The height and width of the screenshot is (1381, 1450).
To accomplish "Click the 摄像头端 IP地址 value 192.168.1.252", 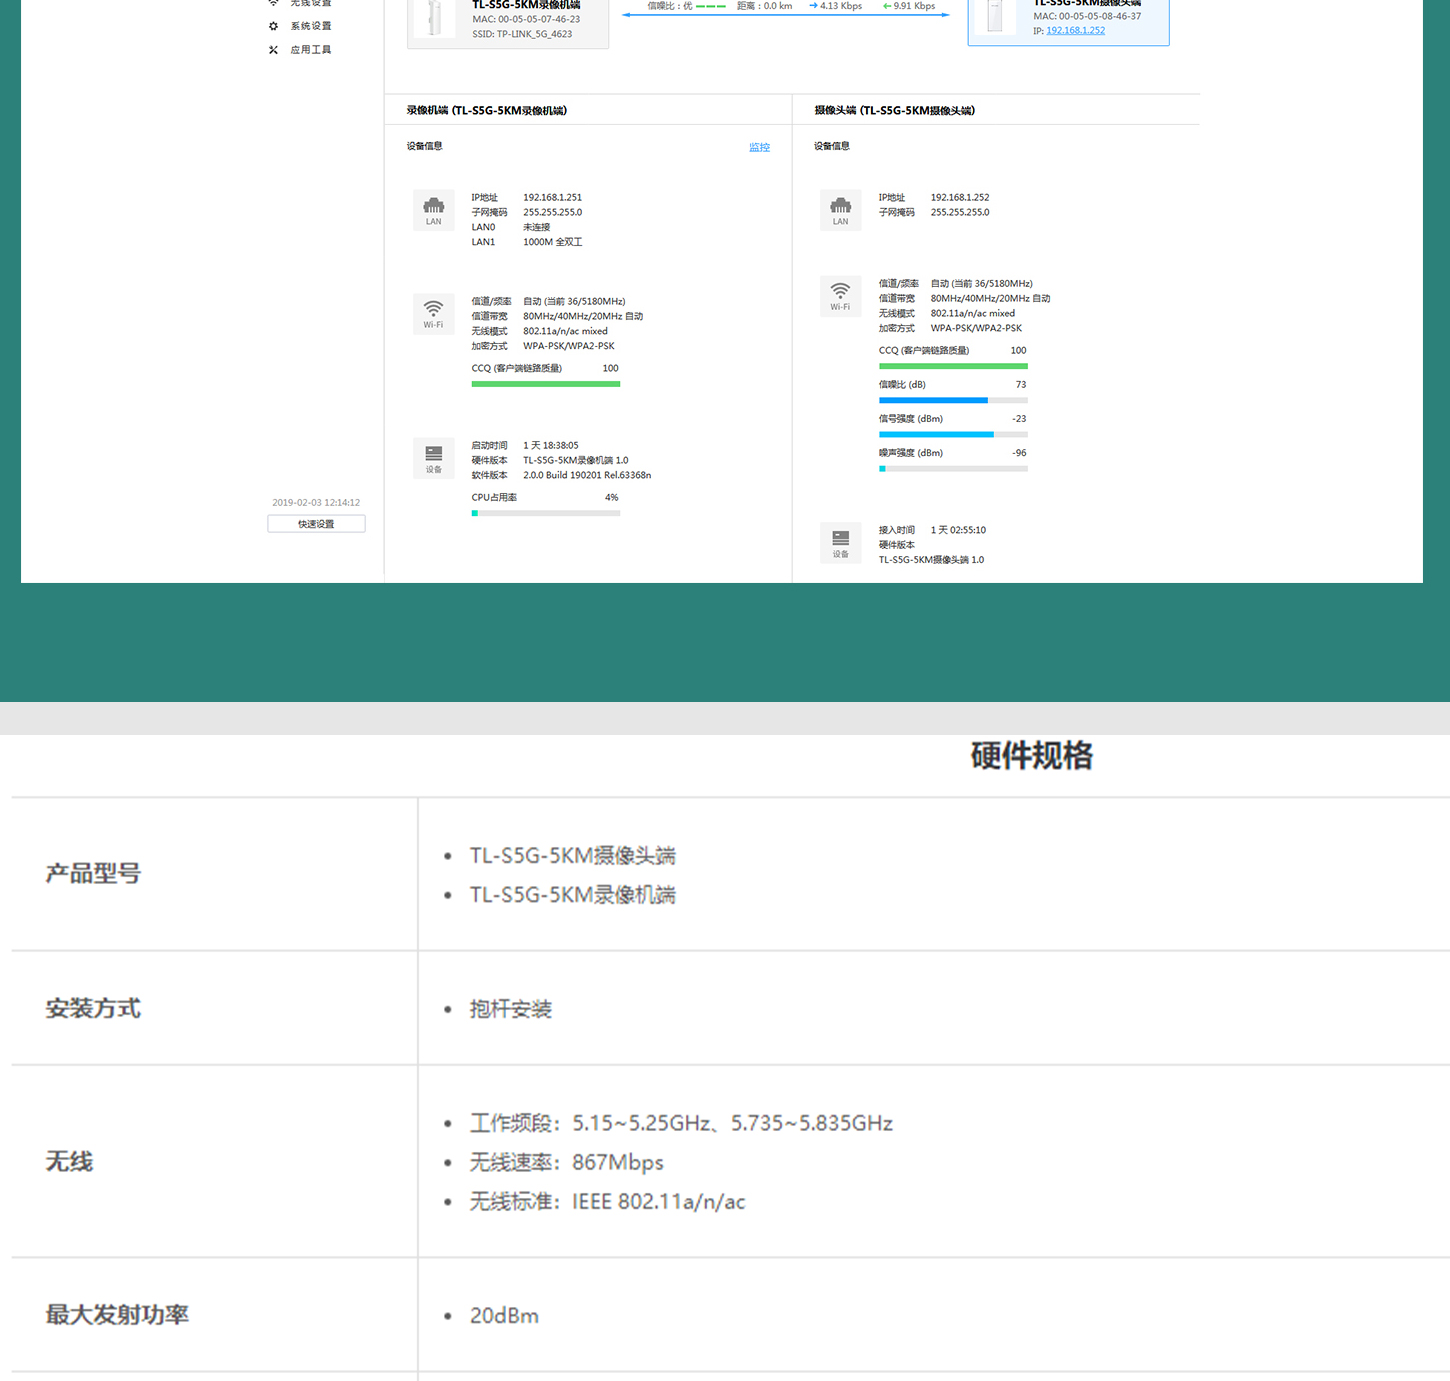I will [x=960, y=198].
